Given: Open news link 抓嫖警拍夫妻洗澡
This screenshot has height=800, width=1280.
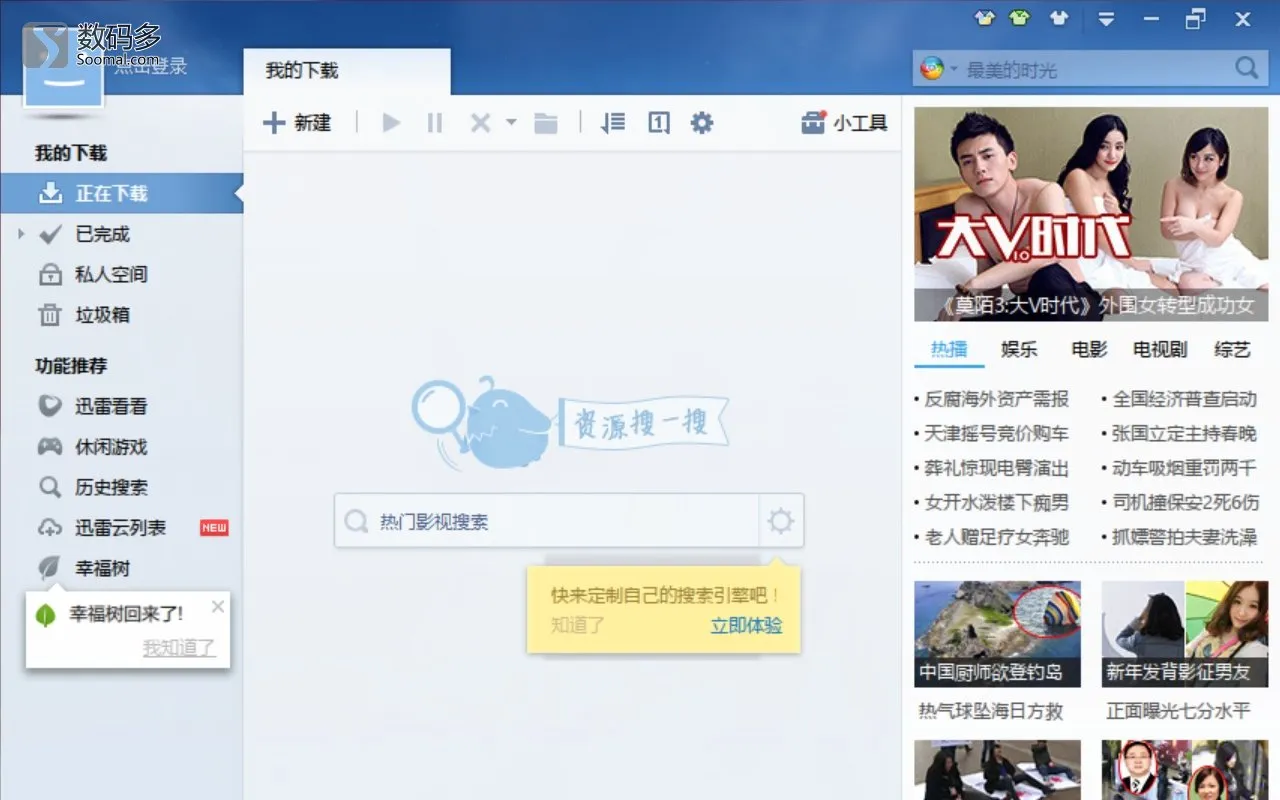Looking at the screenshot, I should tap(1184, 537).
